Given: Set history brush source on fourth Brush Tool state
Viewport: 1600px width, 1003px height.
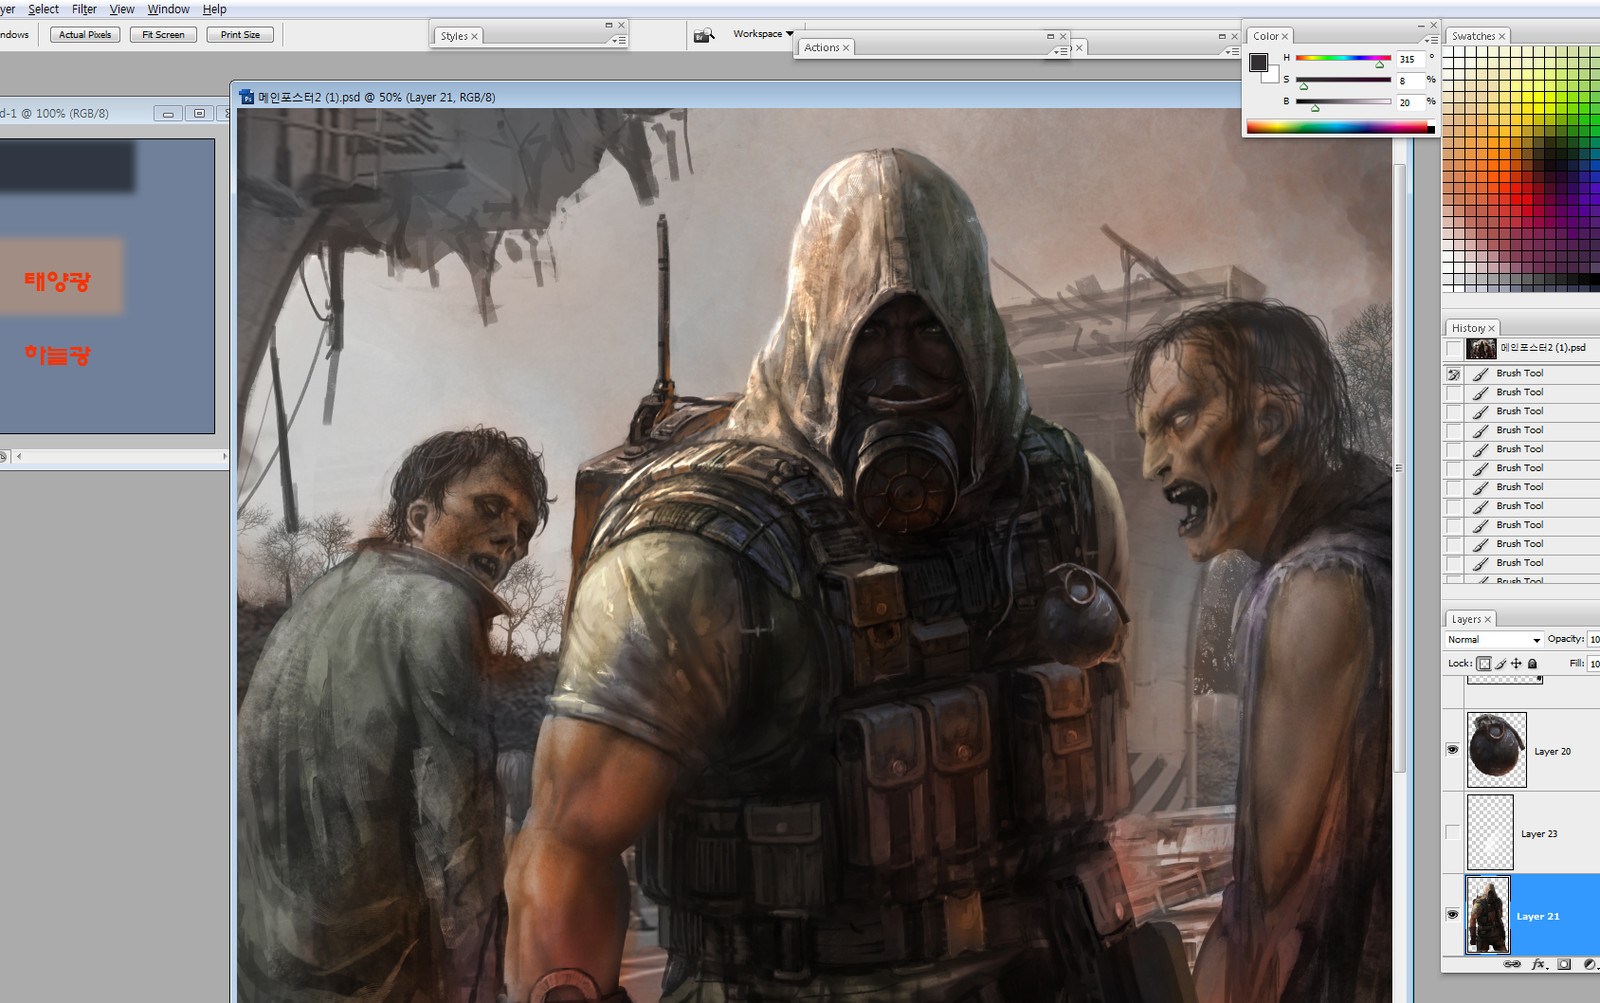Looking at the screenshot, I should pos(1454,431).
